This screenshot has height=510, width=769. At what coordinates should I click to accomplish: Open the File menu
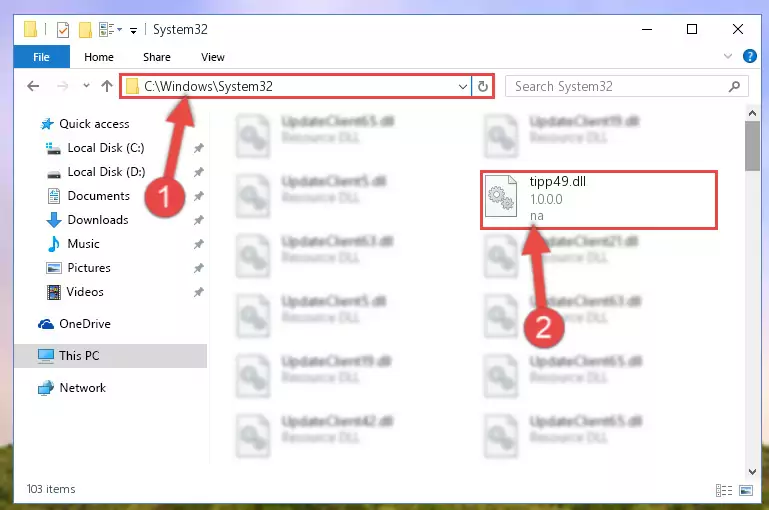tap(42, 57)
